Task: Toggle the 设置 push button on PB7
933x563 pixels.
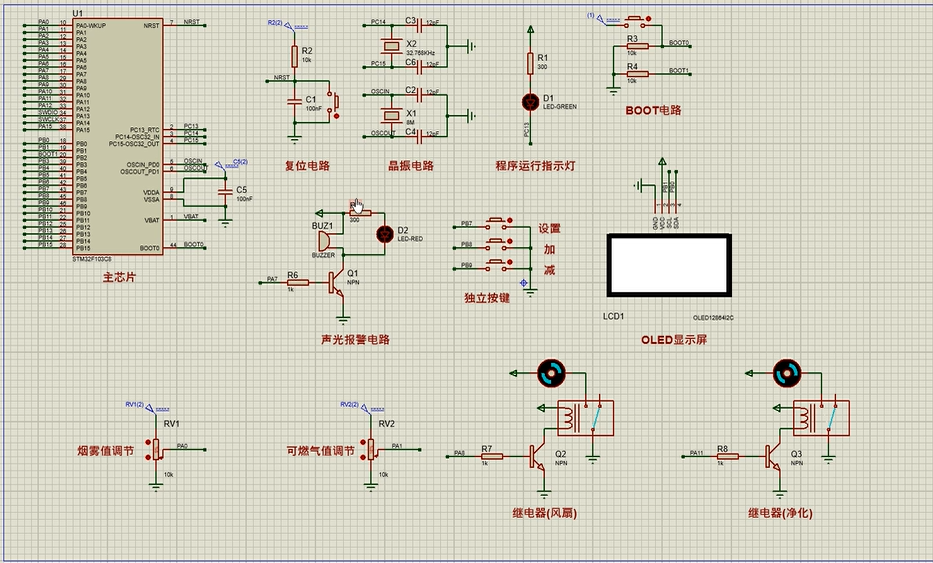Action: click(x=496, y=224)
